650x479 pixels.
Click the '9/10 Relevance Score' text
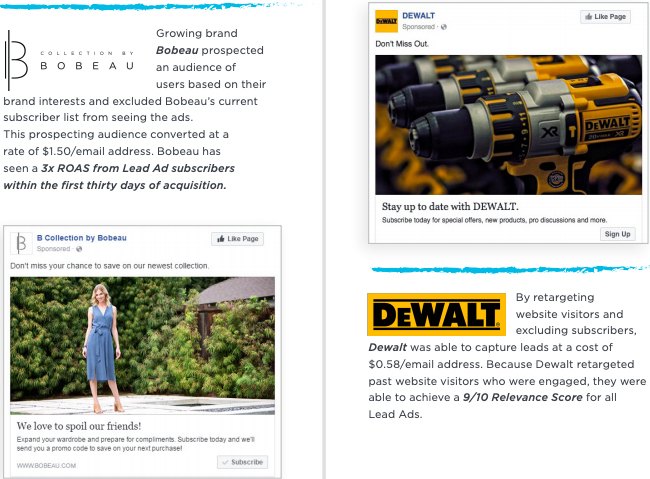pos(522,397)
